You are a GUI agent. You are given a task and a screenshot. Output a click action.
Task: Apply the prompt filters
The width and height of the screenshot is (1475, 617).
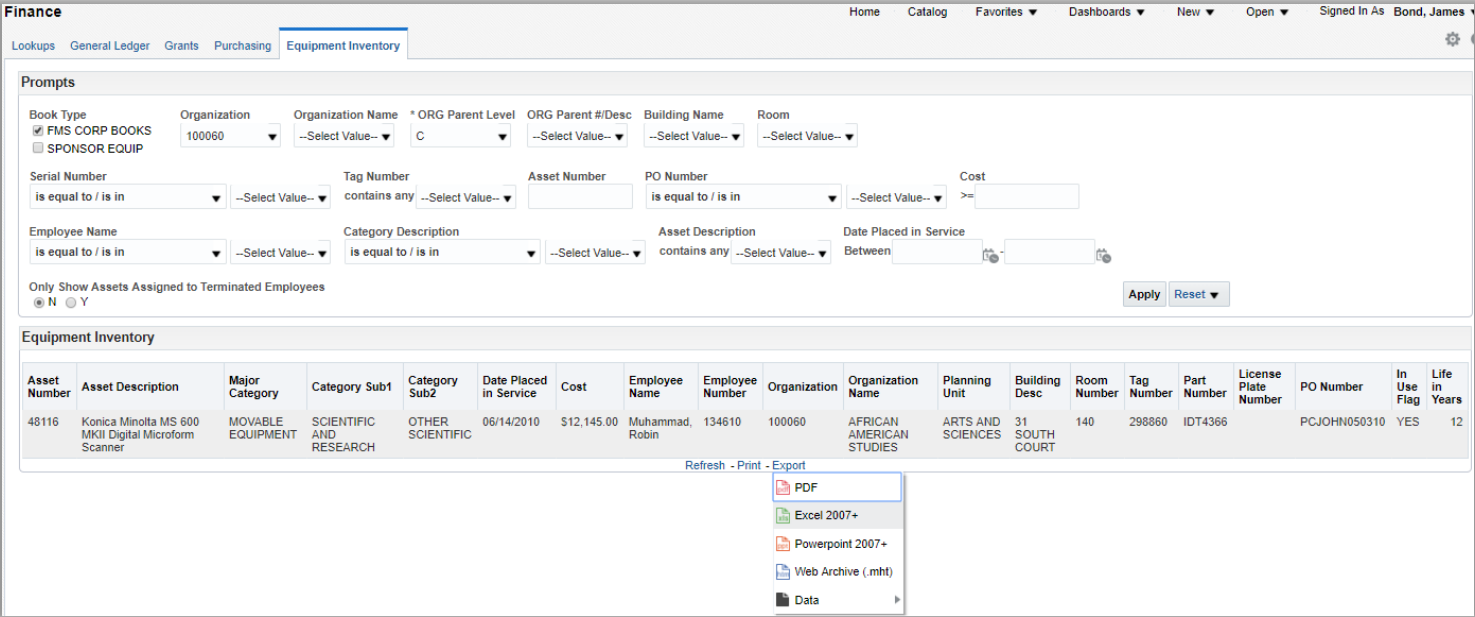pos(1143,293)
